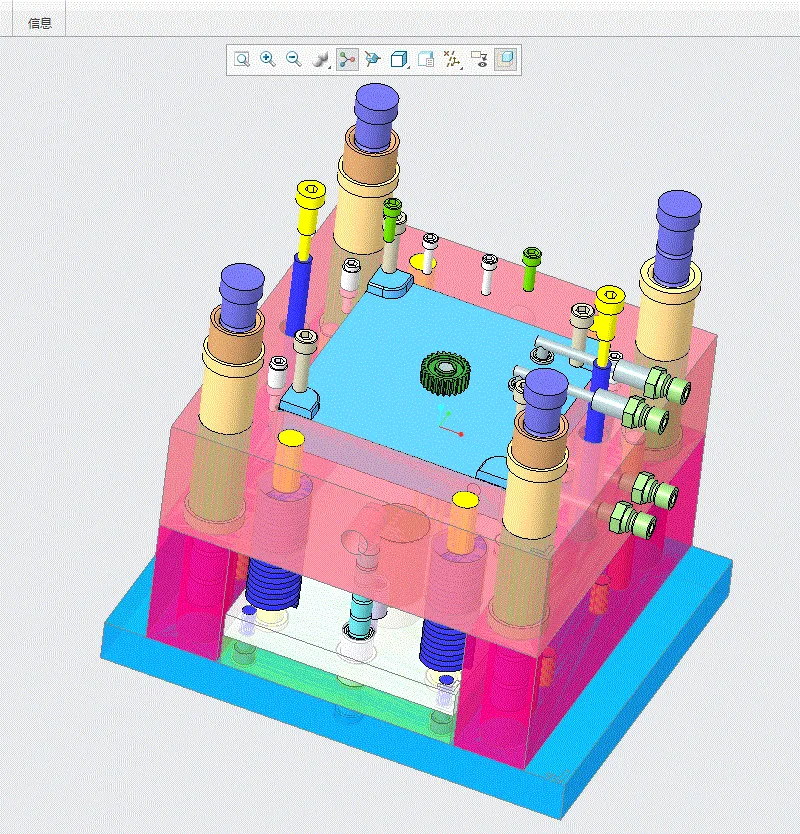Select the measurement tool icon
800x834 pixels.
(x=452, y=59)
